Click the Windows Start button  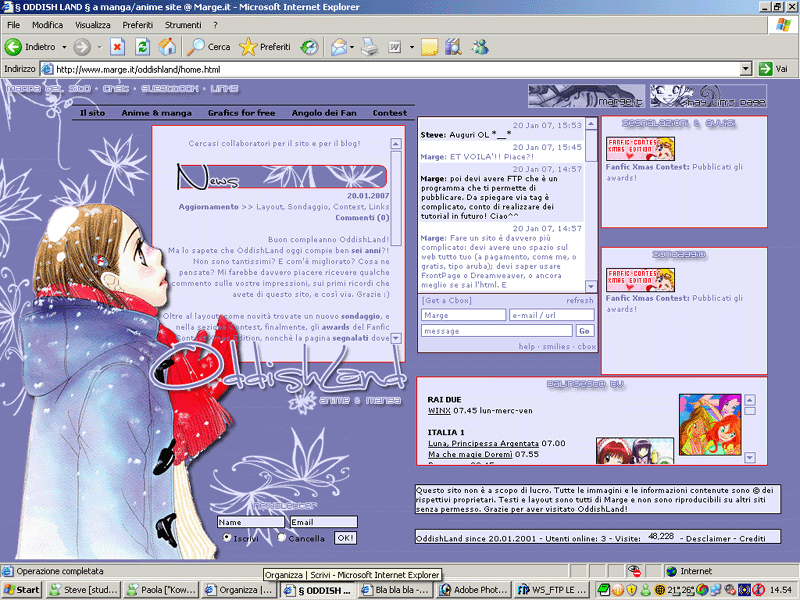[x=21, y=590]
